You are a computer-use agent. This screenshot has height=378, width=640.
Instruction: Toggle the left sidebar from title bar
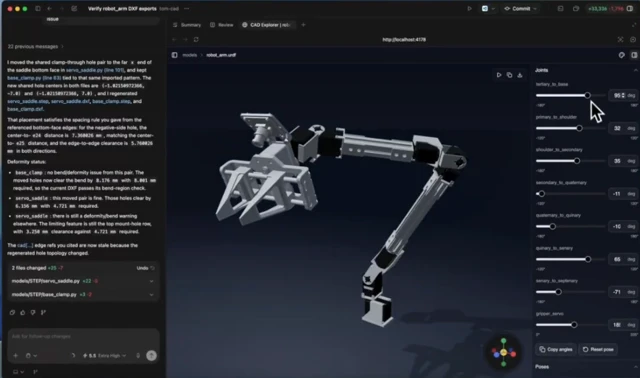(x=38, y=9)
